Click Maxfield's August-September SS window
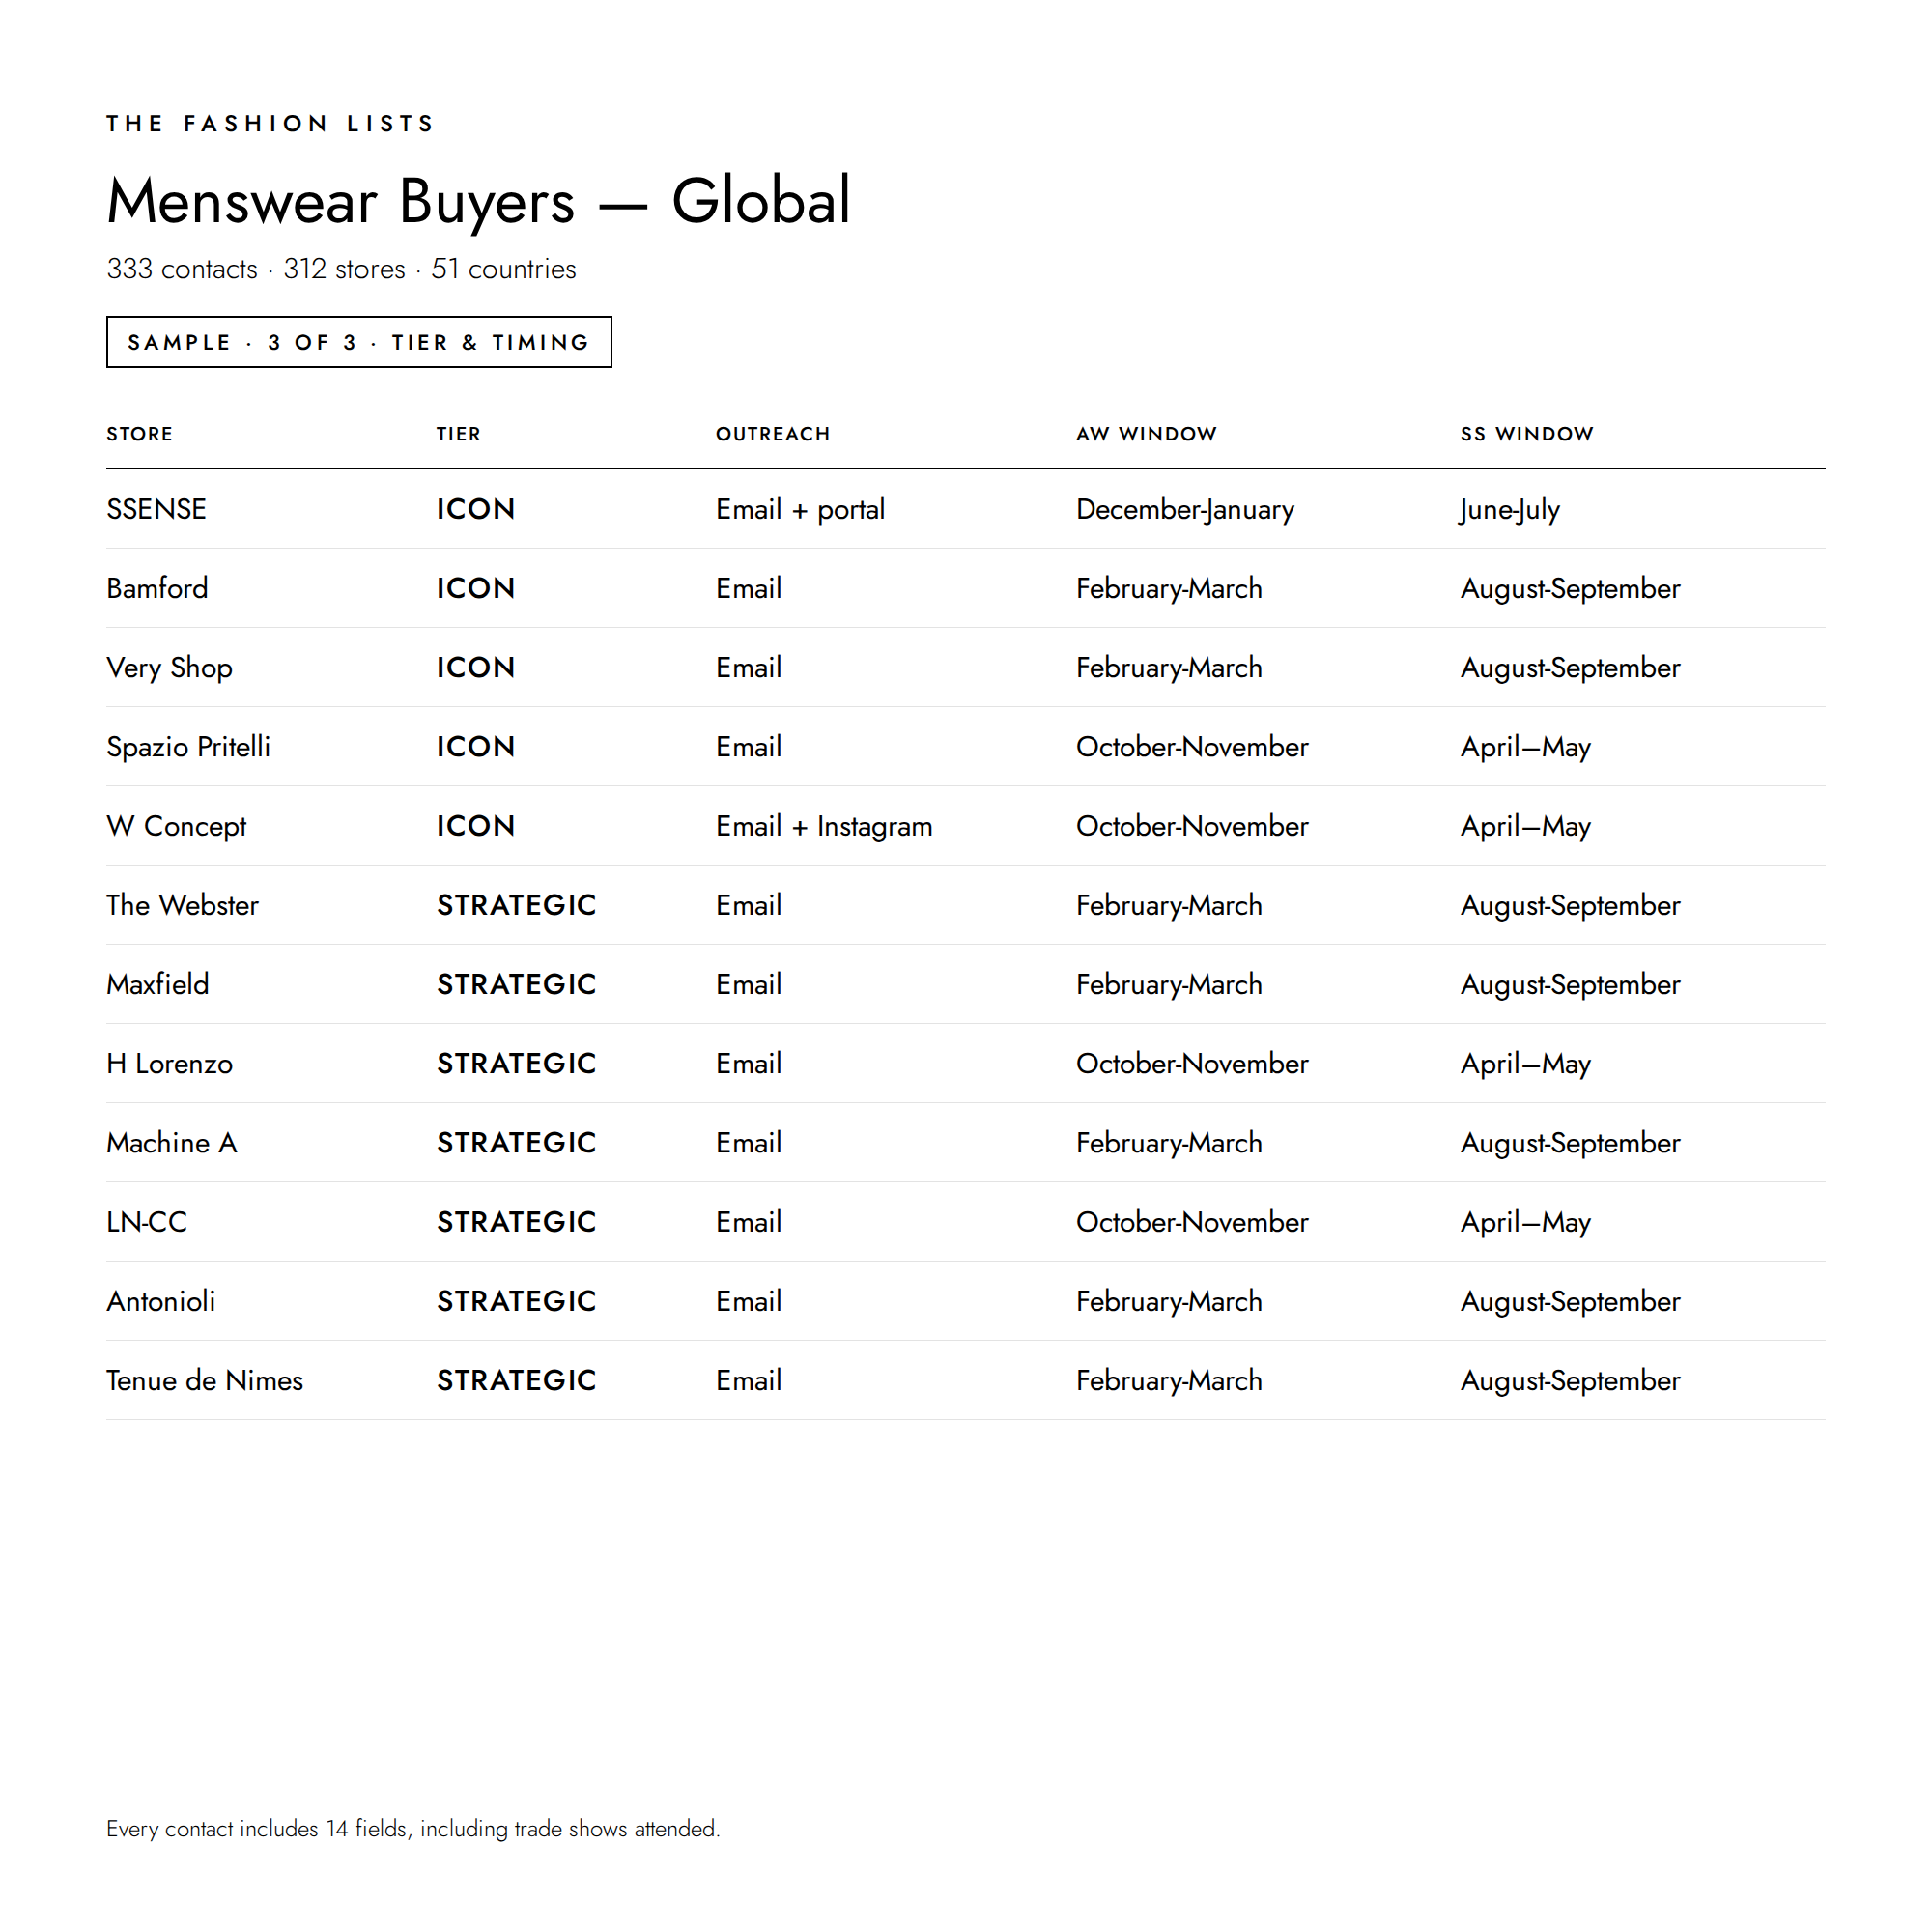 (1571, 985)
